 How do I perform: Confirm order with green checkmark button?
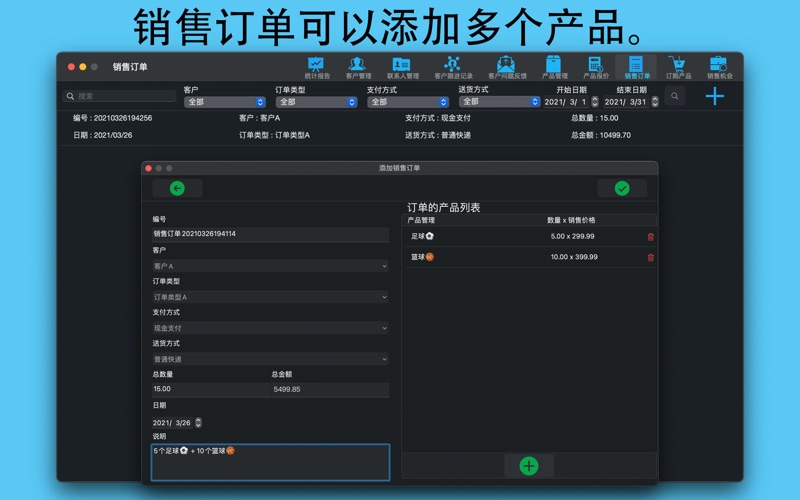point(622,188)
